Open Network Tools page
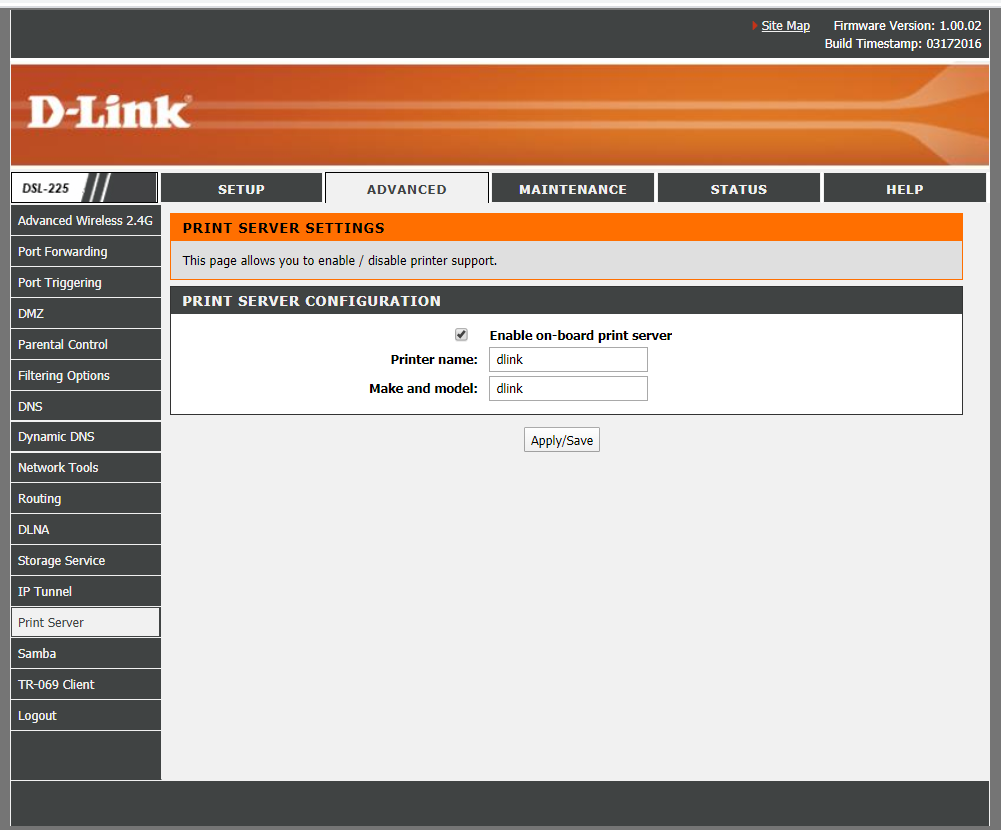This screenshot has height=830, width=1001. click(86, 467)
